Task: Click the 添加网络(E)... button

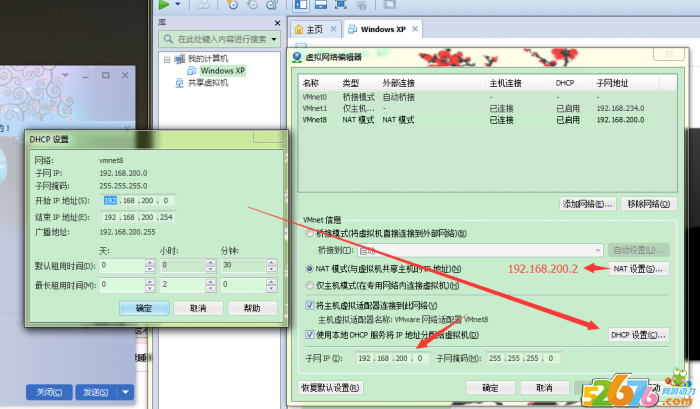Action: pyautogui.click(x=588, y=204)
